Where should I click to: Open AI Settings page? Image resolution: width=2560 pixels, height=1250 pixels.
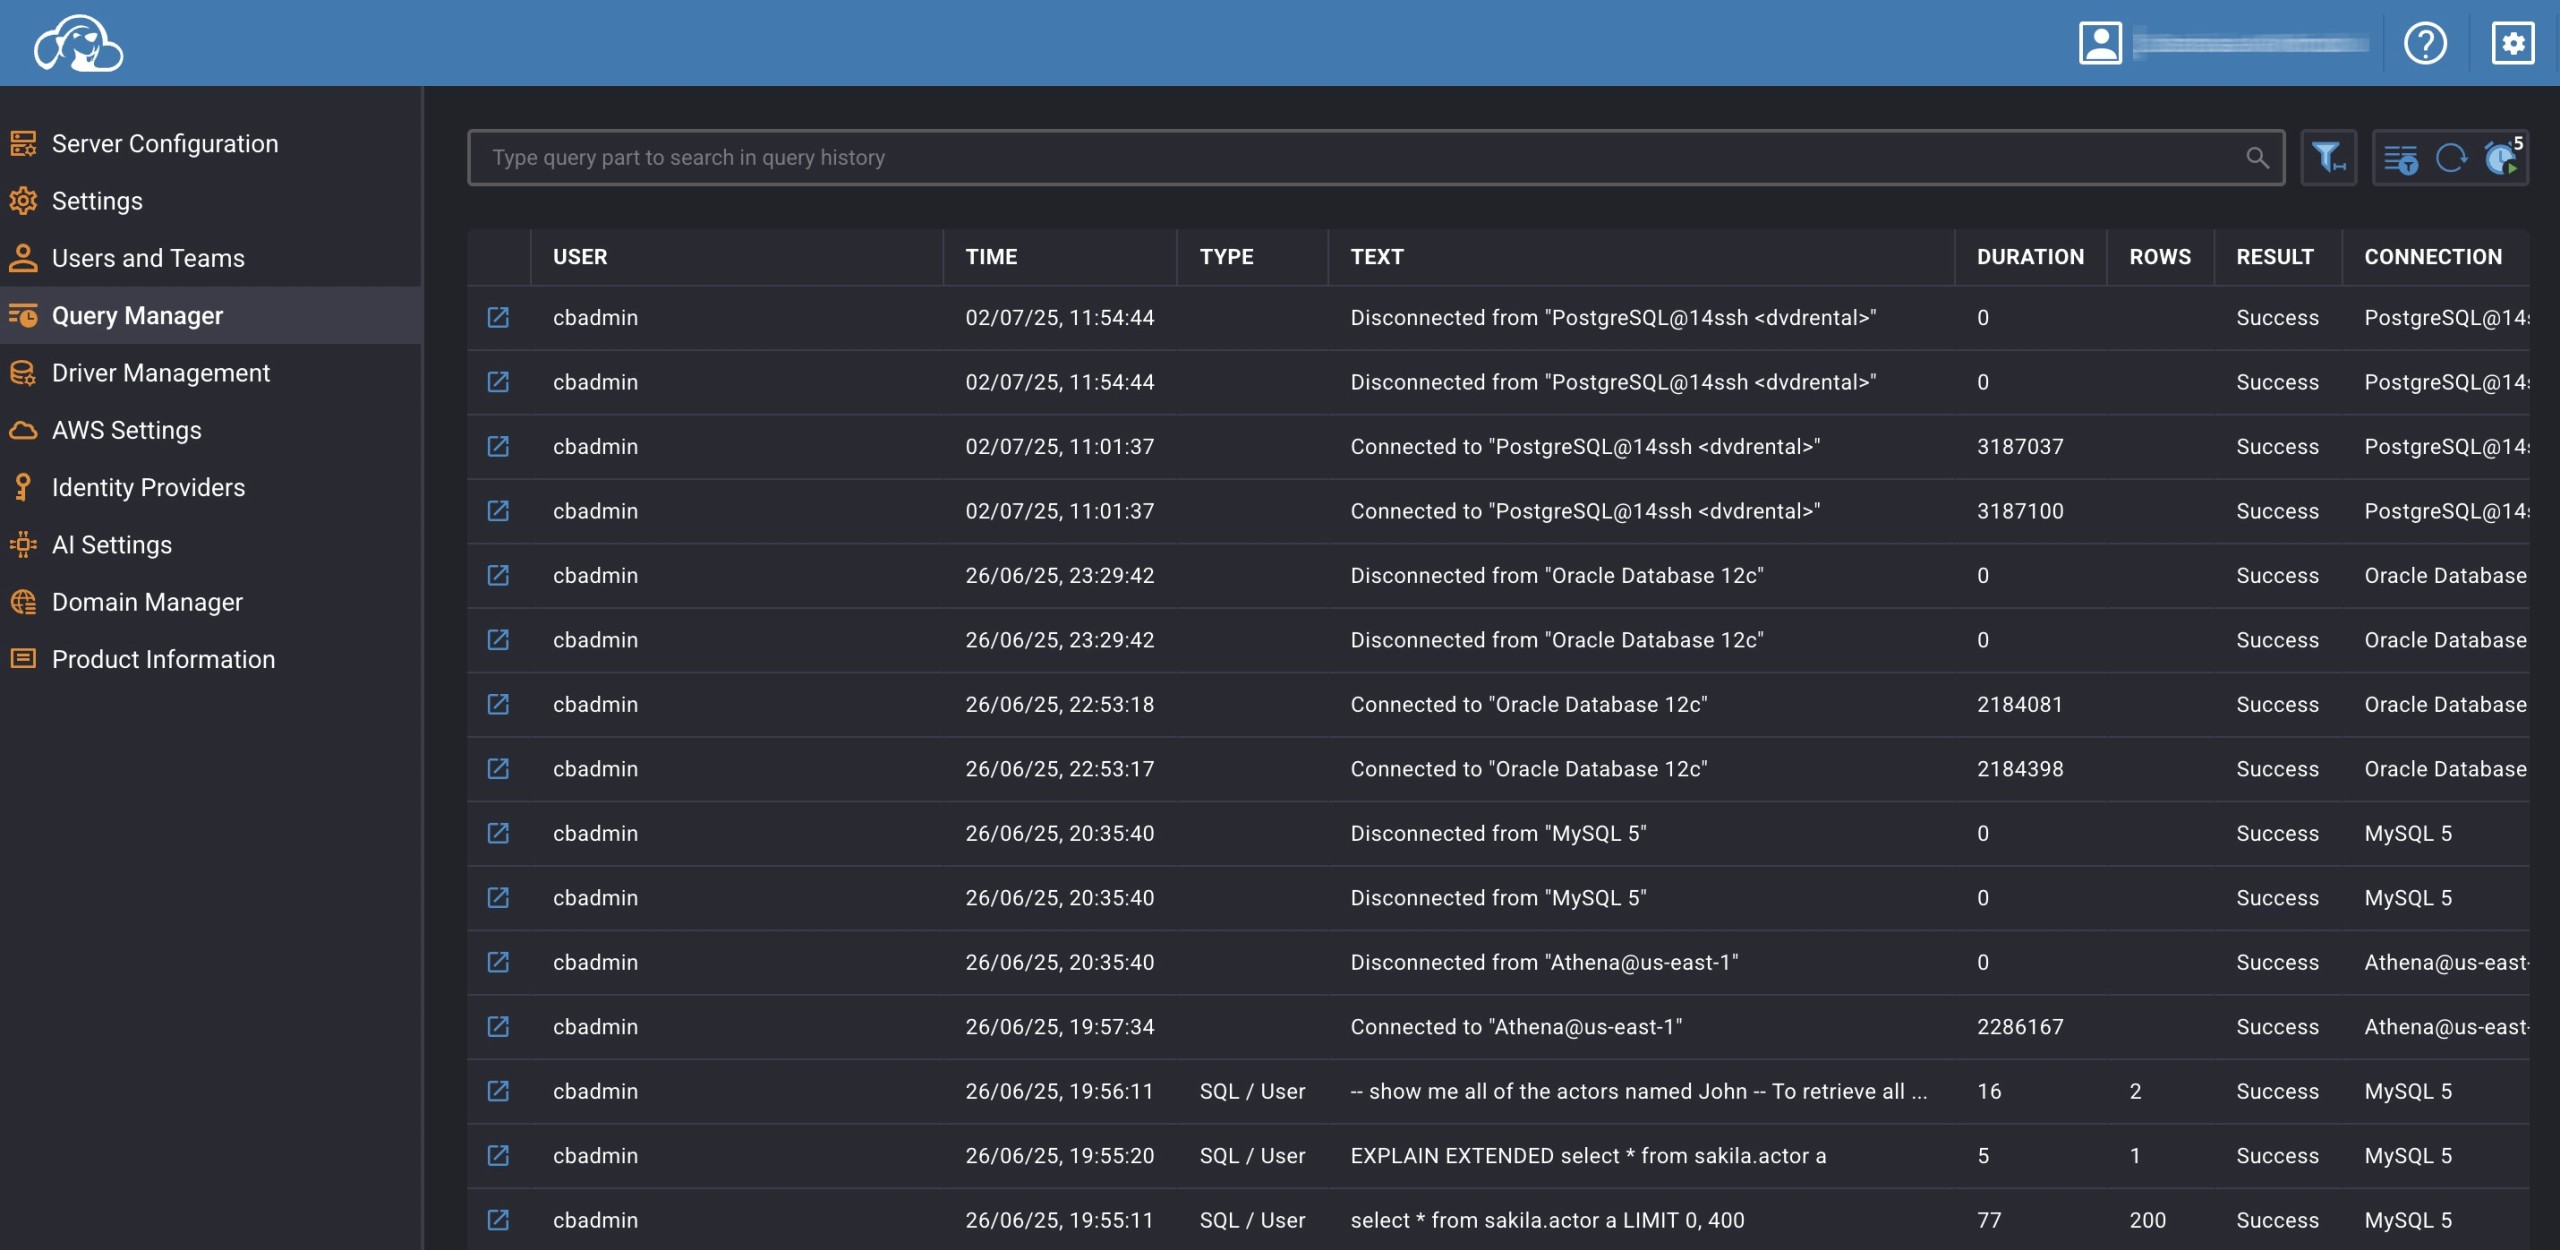(112, 545)
